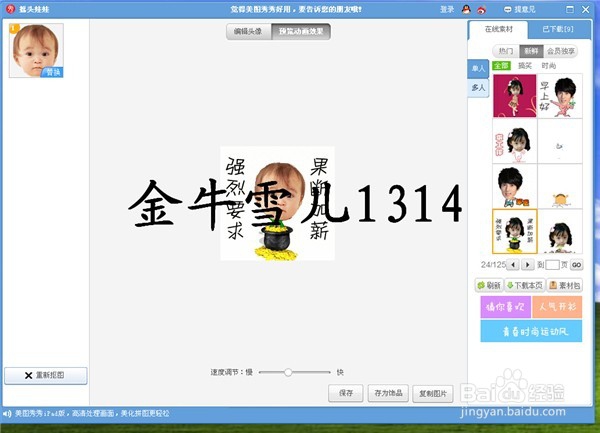
Task: Open the 青春时尚运动风 blue banner
Action: (x=531, y=331)
